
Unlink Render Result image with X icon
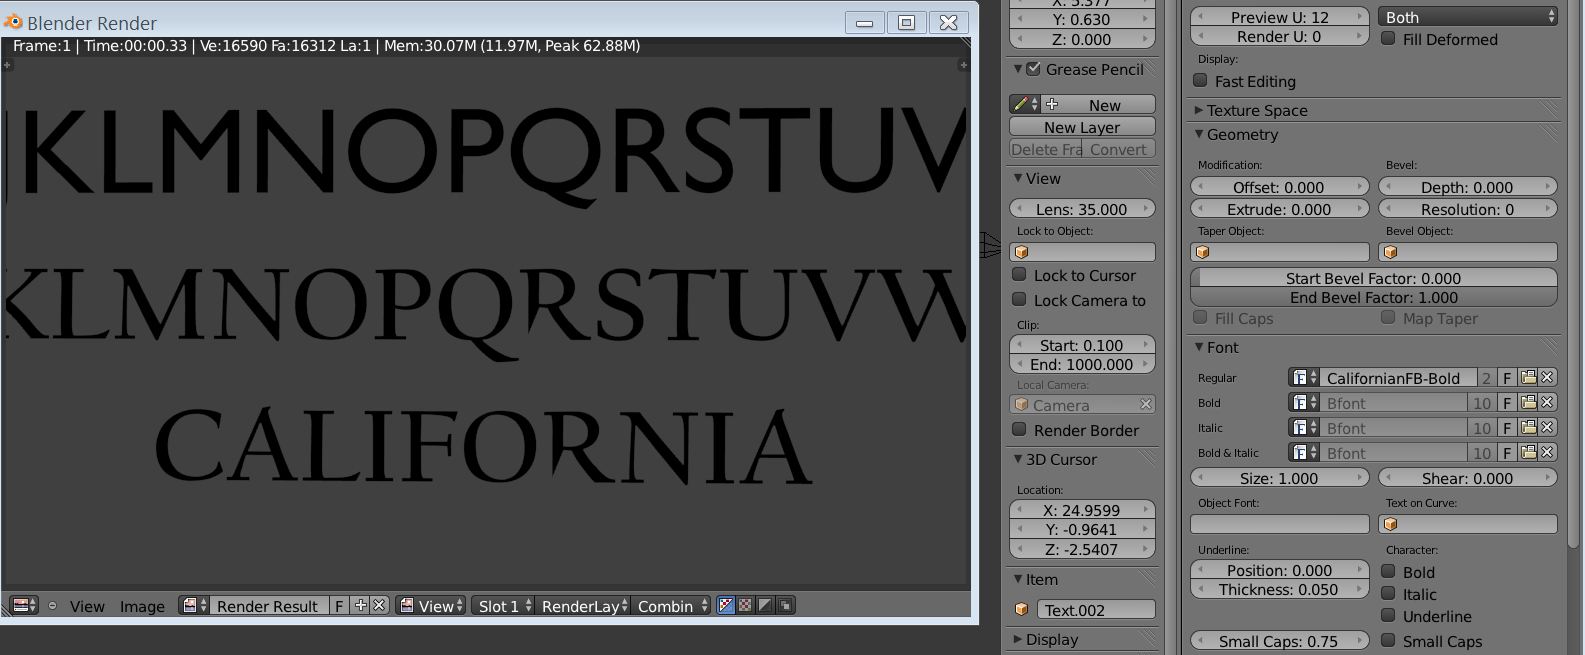tap(379, 605)
